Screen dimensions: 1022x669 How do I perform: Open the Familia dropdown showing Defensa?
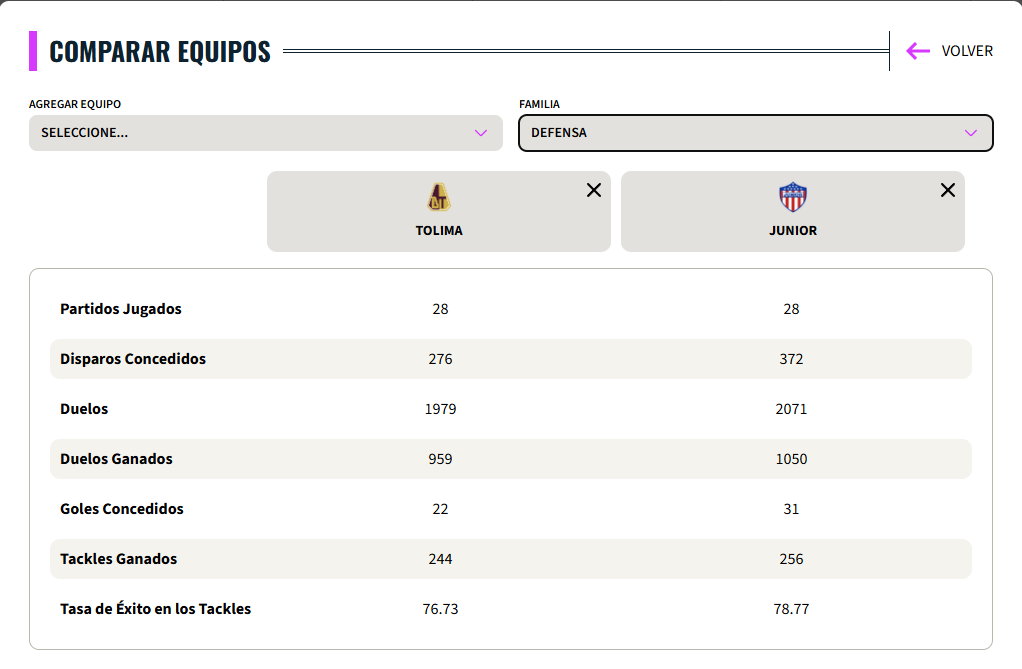tap(755, 133)
